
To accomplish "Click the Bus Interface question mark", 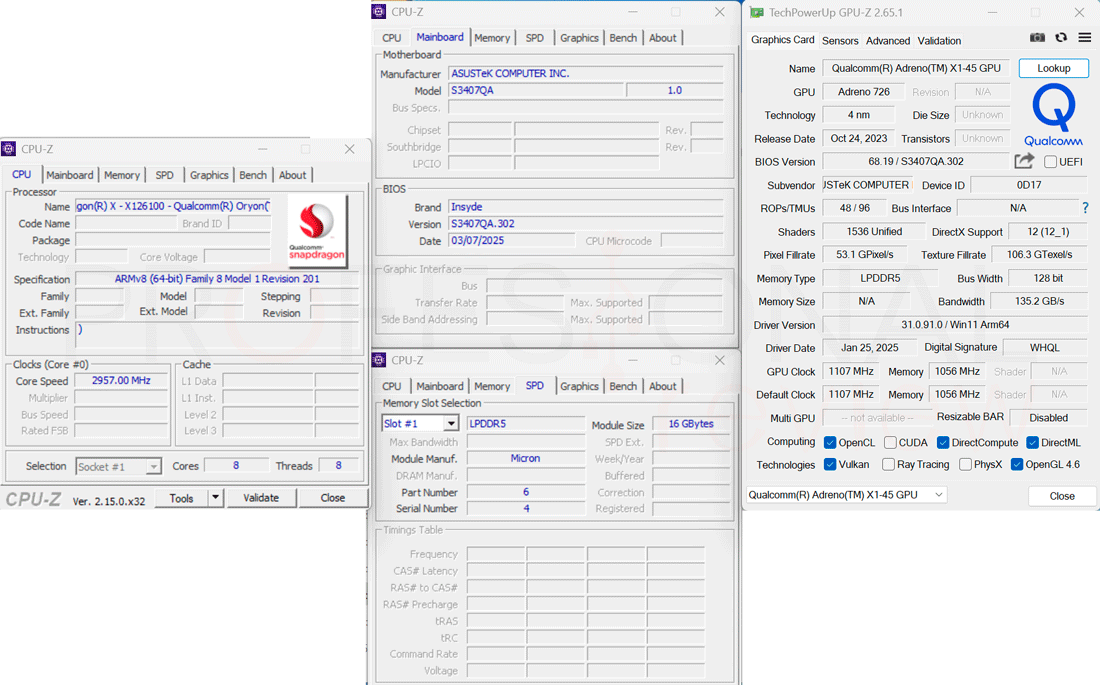I will (1085, 208).
